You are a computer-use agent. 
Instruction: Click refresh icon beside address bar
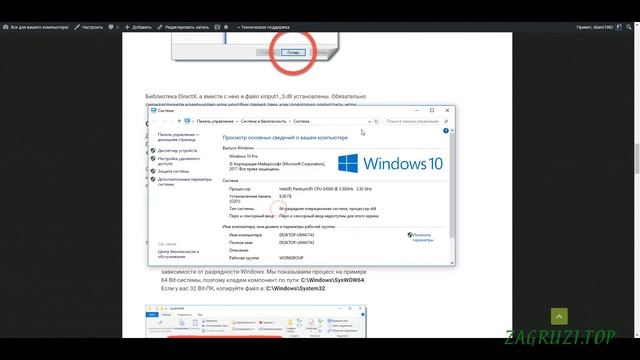pyautogui.click(x=376, y=121)
